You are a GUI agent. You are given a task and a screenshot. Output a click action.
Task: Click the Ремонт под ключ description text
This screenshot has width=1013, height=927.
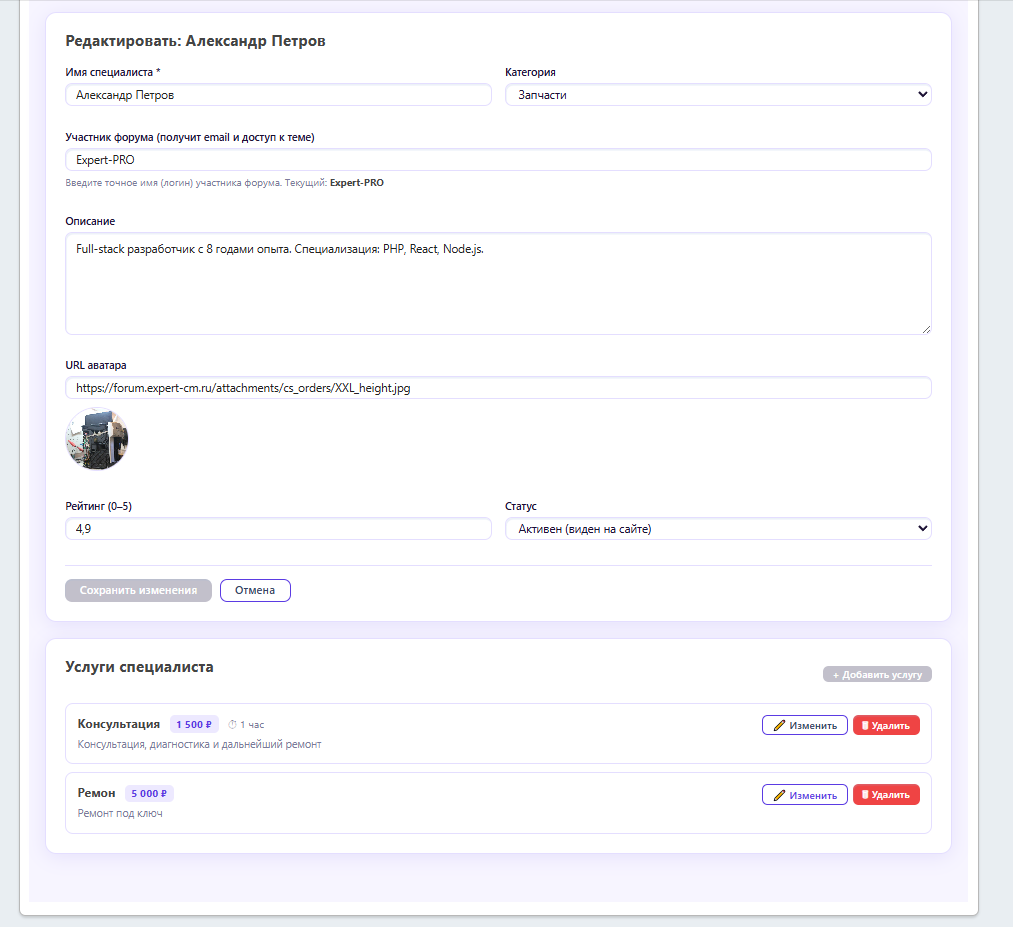(120, 814)
